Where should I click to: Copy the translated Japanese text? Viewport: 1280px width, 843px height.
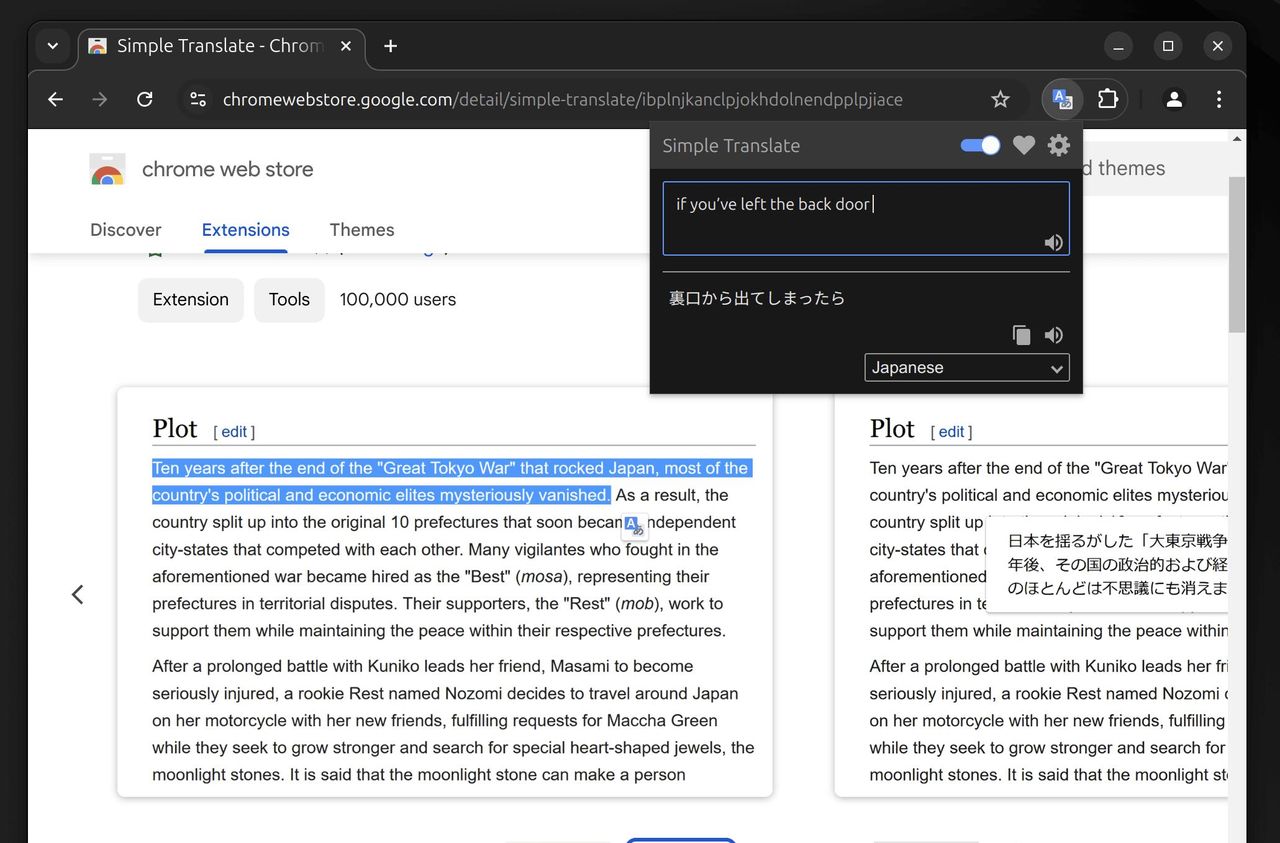[1021, 335]
